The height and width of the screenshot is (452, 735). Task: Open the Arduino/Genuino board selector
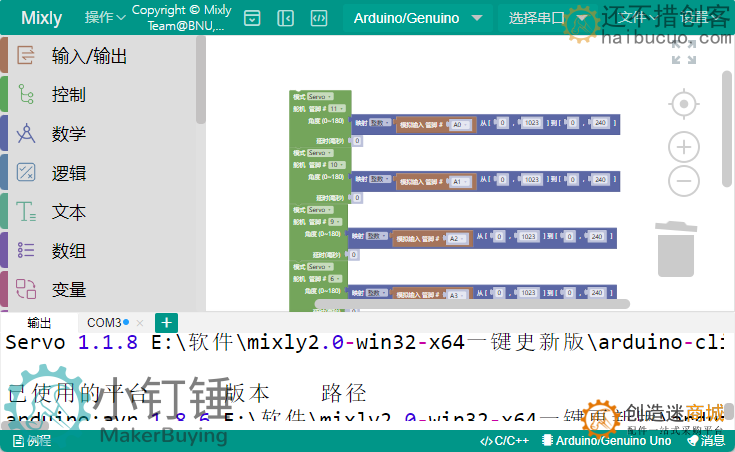[x=417, y=18]
